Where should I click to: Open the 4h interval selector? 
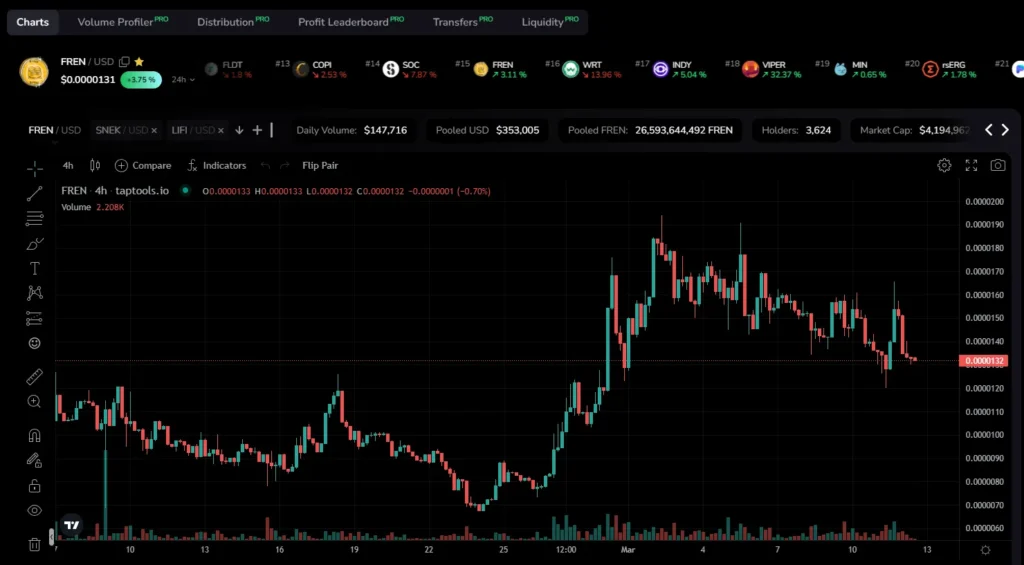click(x=68, y=165)
